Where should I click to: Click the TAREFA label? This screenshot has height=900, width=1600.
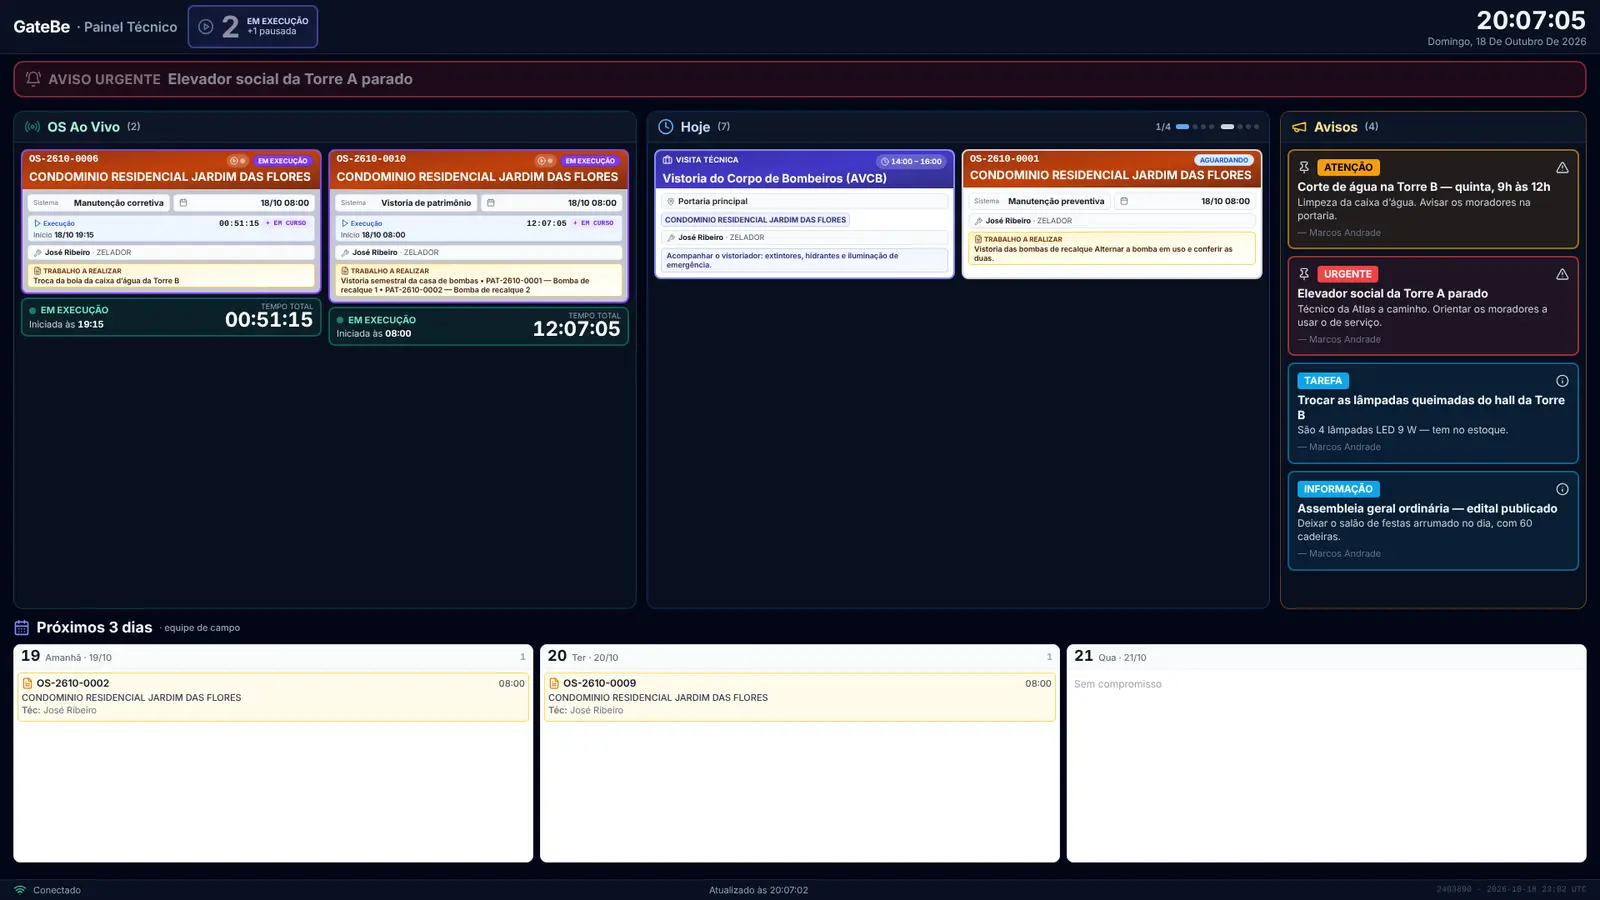coord(1323,381)
